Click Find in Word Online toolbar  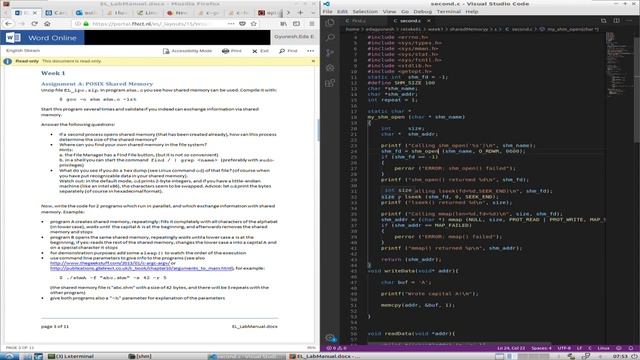click(x=288, y=51)
